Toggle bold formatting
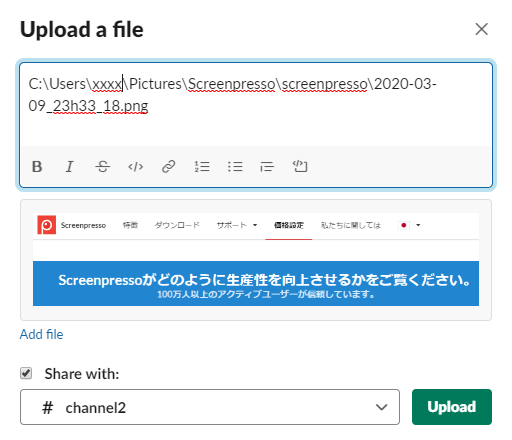 pyautogui.click(x=37, y=166)
